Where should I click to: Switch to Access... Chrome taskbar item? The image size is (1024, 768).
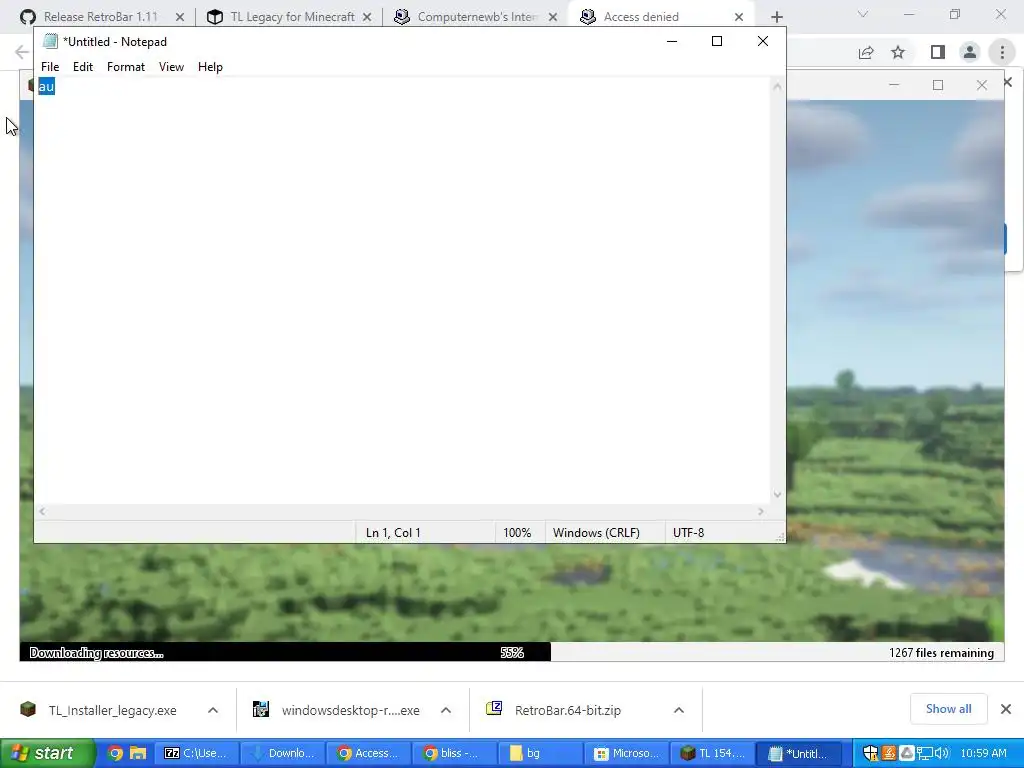click(x=368, y=753)
